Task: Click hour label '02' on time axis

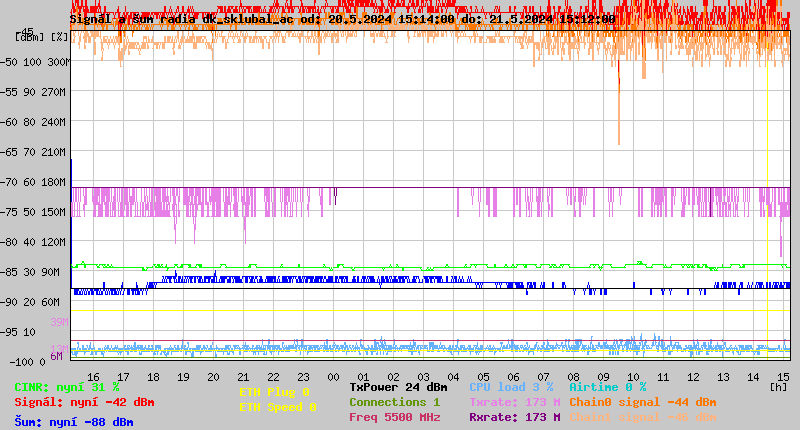Action: (393, 377)
